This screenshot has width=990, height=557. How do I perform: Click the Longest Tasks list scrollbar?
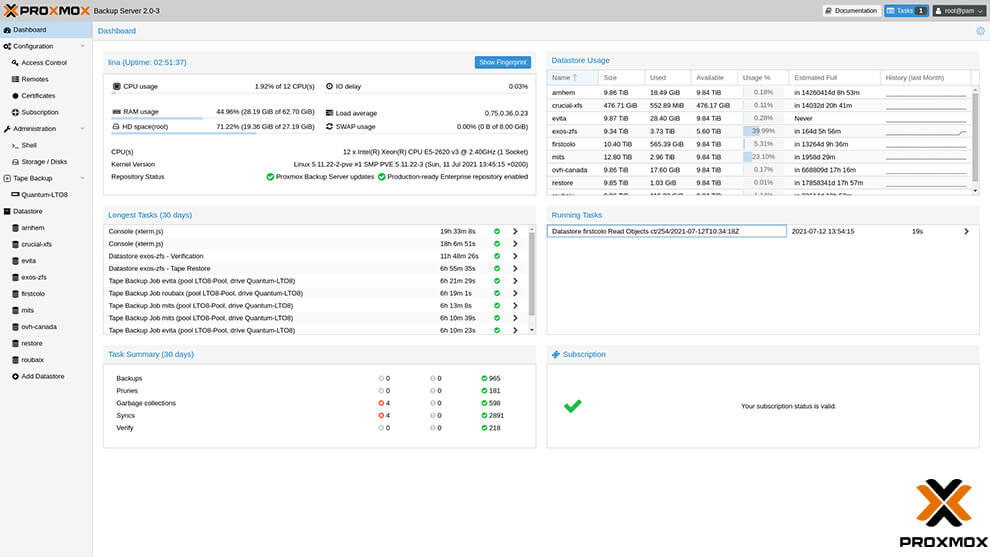point(532,272)
